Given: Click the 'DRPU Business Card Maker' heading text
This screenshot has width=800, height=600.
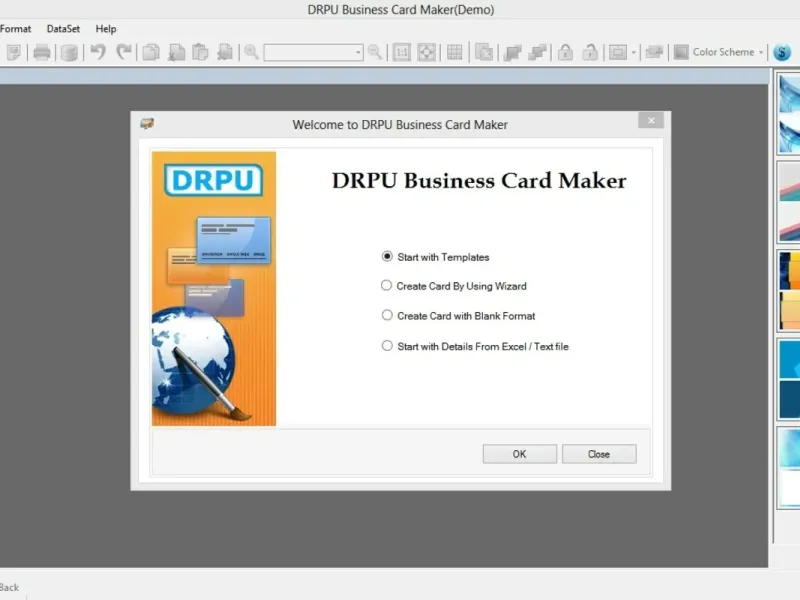Looking at the screenshot, I should 479,181.
